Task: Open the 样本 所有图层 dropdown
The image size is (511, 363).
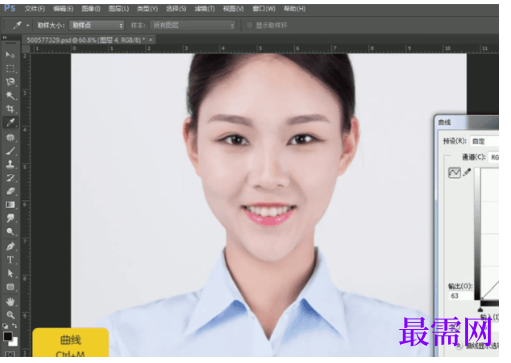Action: click(x=192, y=25)
